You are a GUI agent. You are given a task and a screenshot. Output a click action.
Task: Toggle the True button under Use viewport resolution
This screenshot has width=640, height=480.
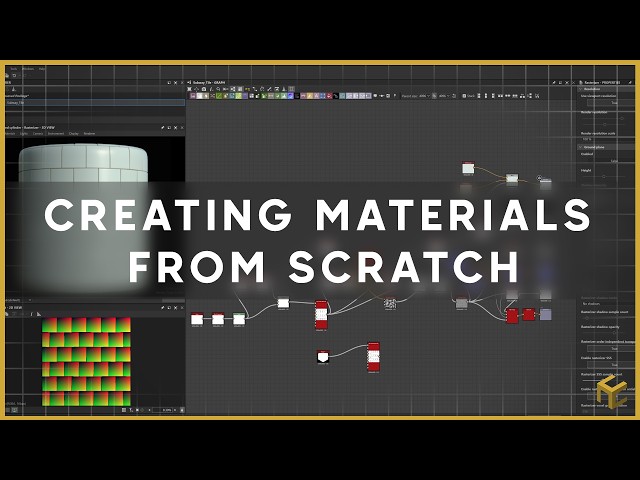point(611,103)
